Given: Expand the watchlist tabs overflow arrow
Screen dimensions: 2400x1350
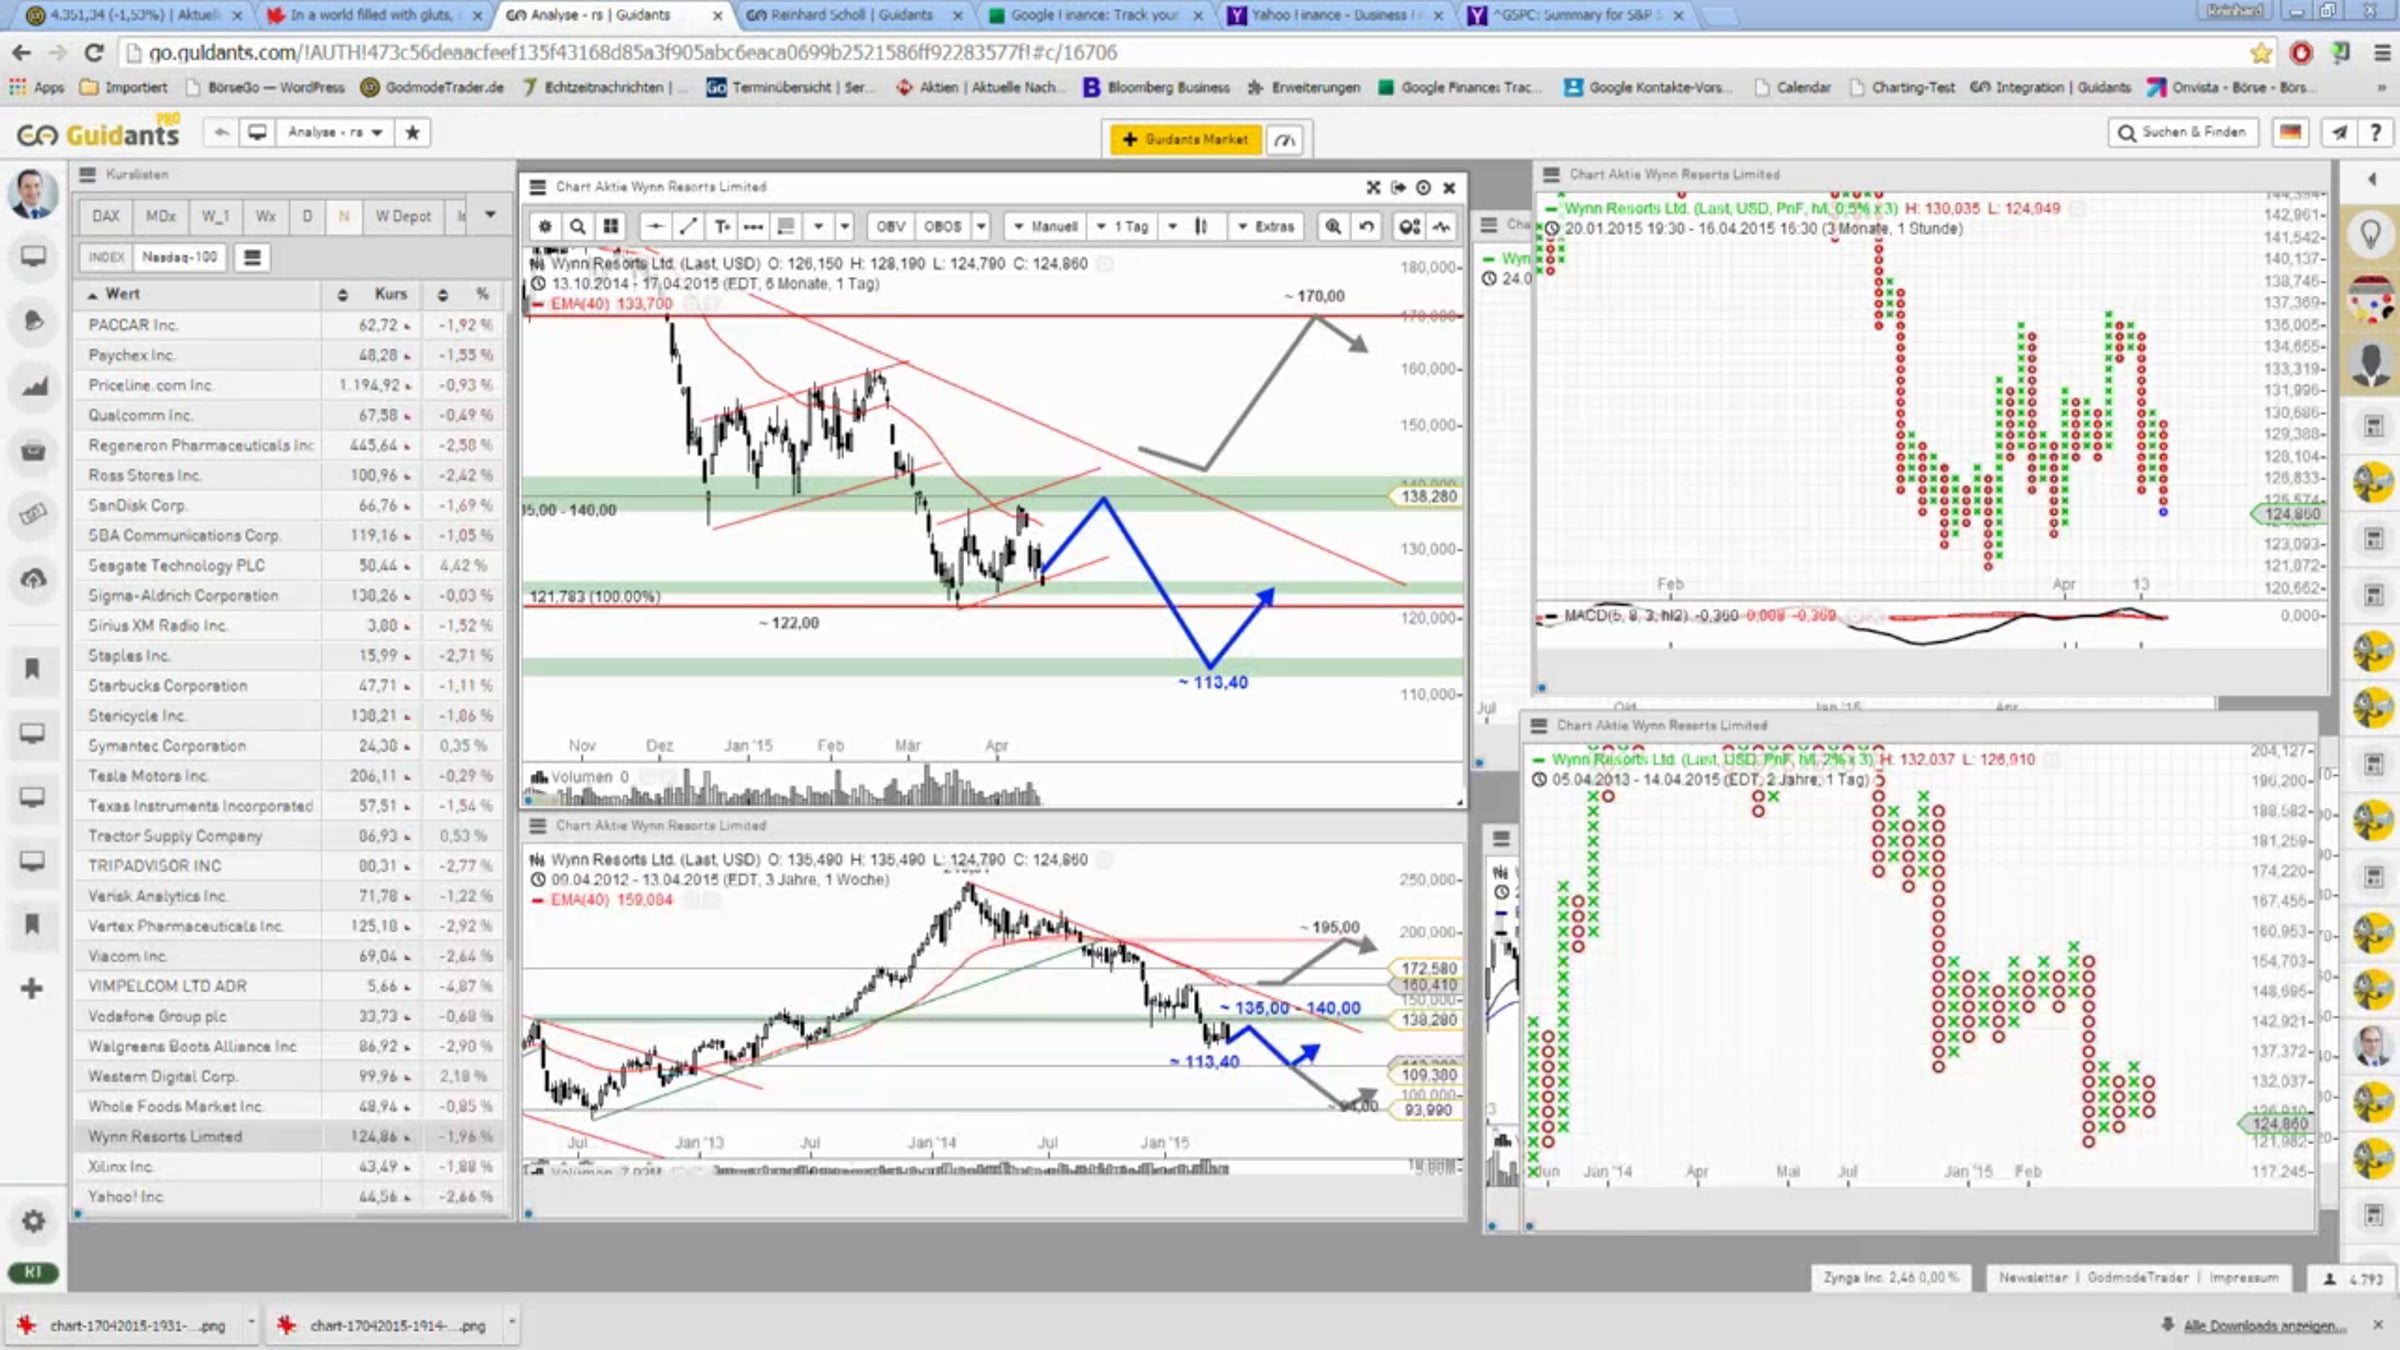Looking at the screenshot, I should click(490, 216).
